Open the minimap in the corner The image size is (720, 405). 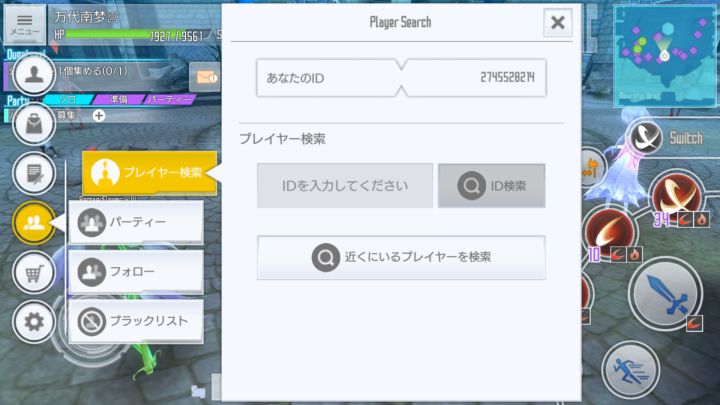point(664,56)
